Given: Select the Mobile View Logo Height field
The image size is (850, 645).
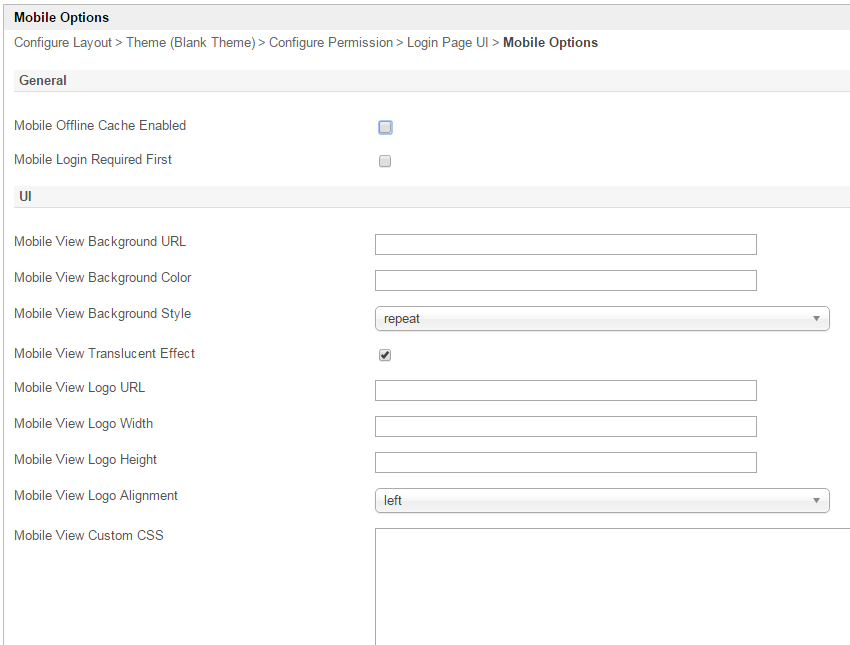Looking at the screenshot, I should tap(565, 463).
